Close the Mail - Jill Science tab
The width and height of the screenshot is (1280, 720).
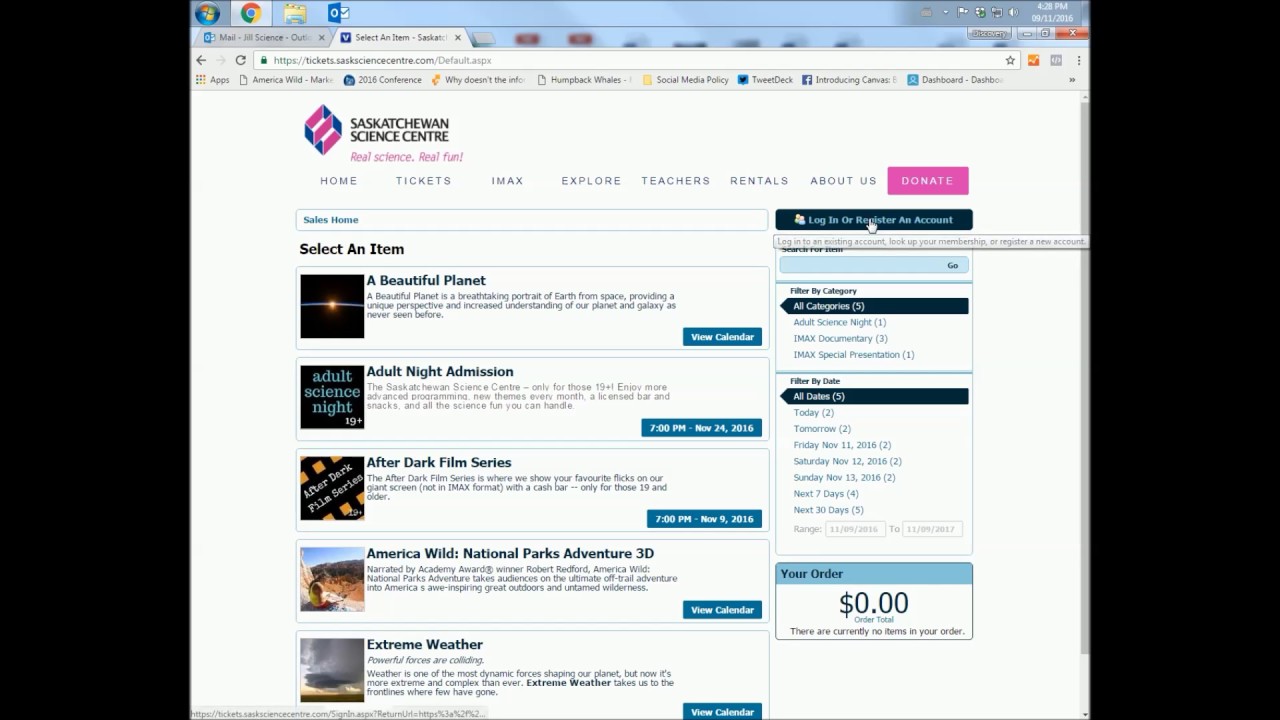(x=322, y=38)
